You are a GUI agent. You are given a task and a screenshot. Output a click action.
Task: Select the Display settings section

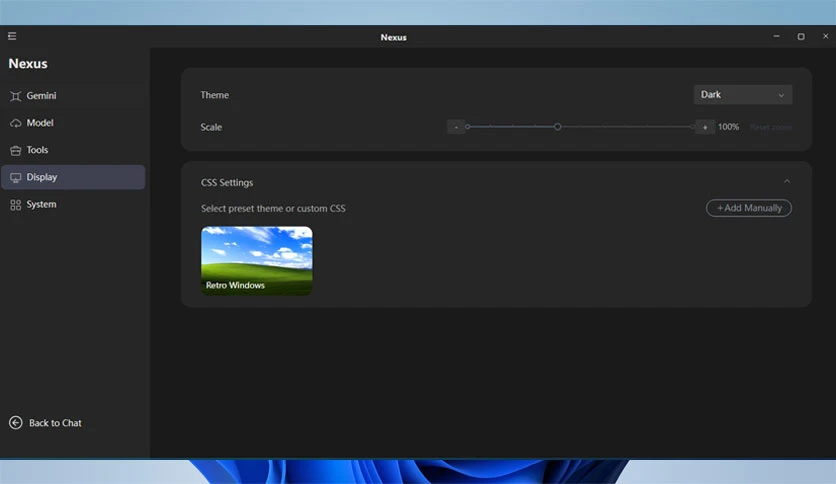click(x=73, y=177)
